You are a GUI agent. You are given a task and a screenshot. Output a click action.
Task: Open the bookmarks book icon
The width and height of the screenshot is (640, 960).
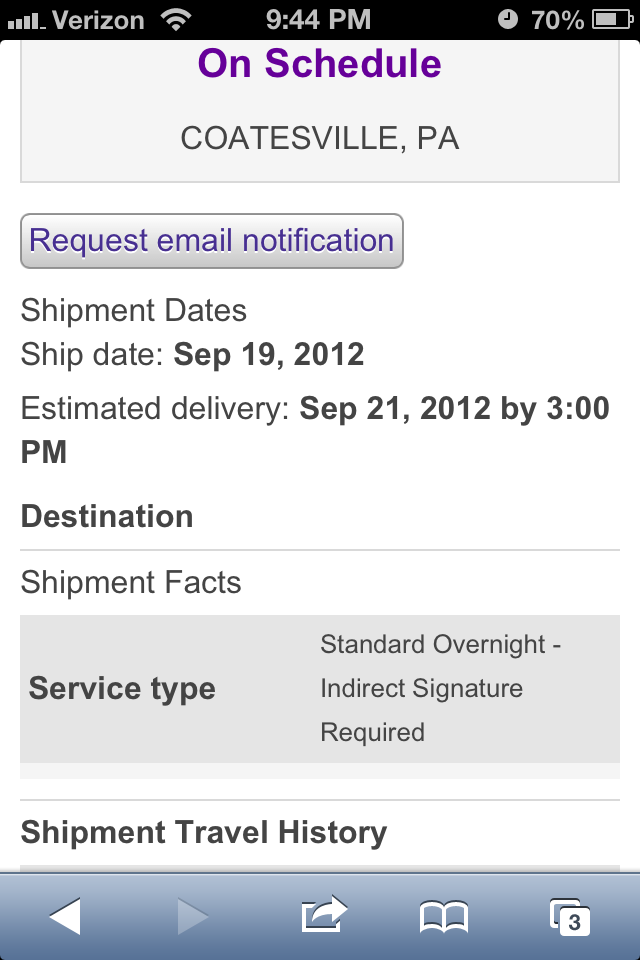pyautogui.click(x=444, y=916)
